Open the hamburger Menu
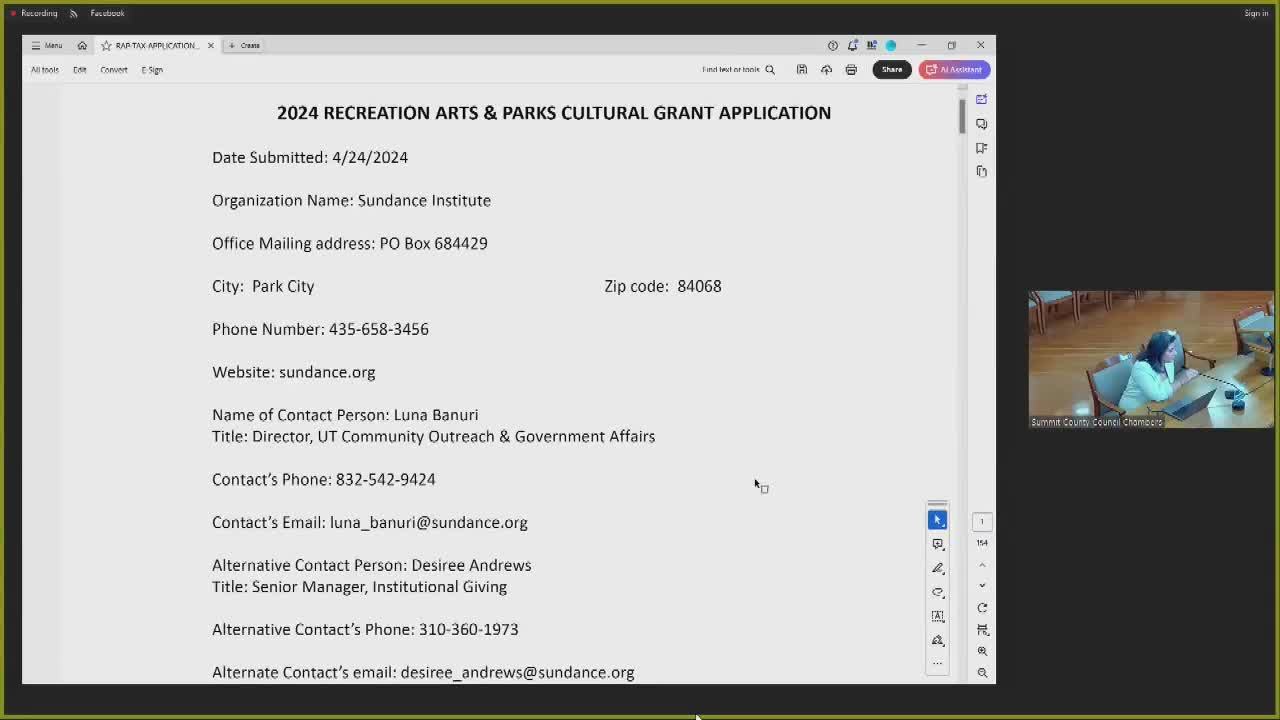Image resolution: width=1280 pixels, height=720 pixels. click(x=46, y=45)
